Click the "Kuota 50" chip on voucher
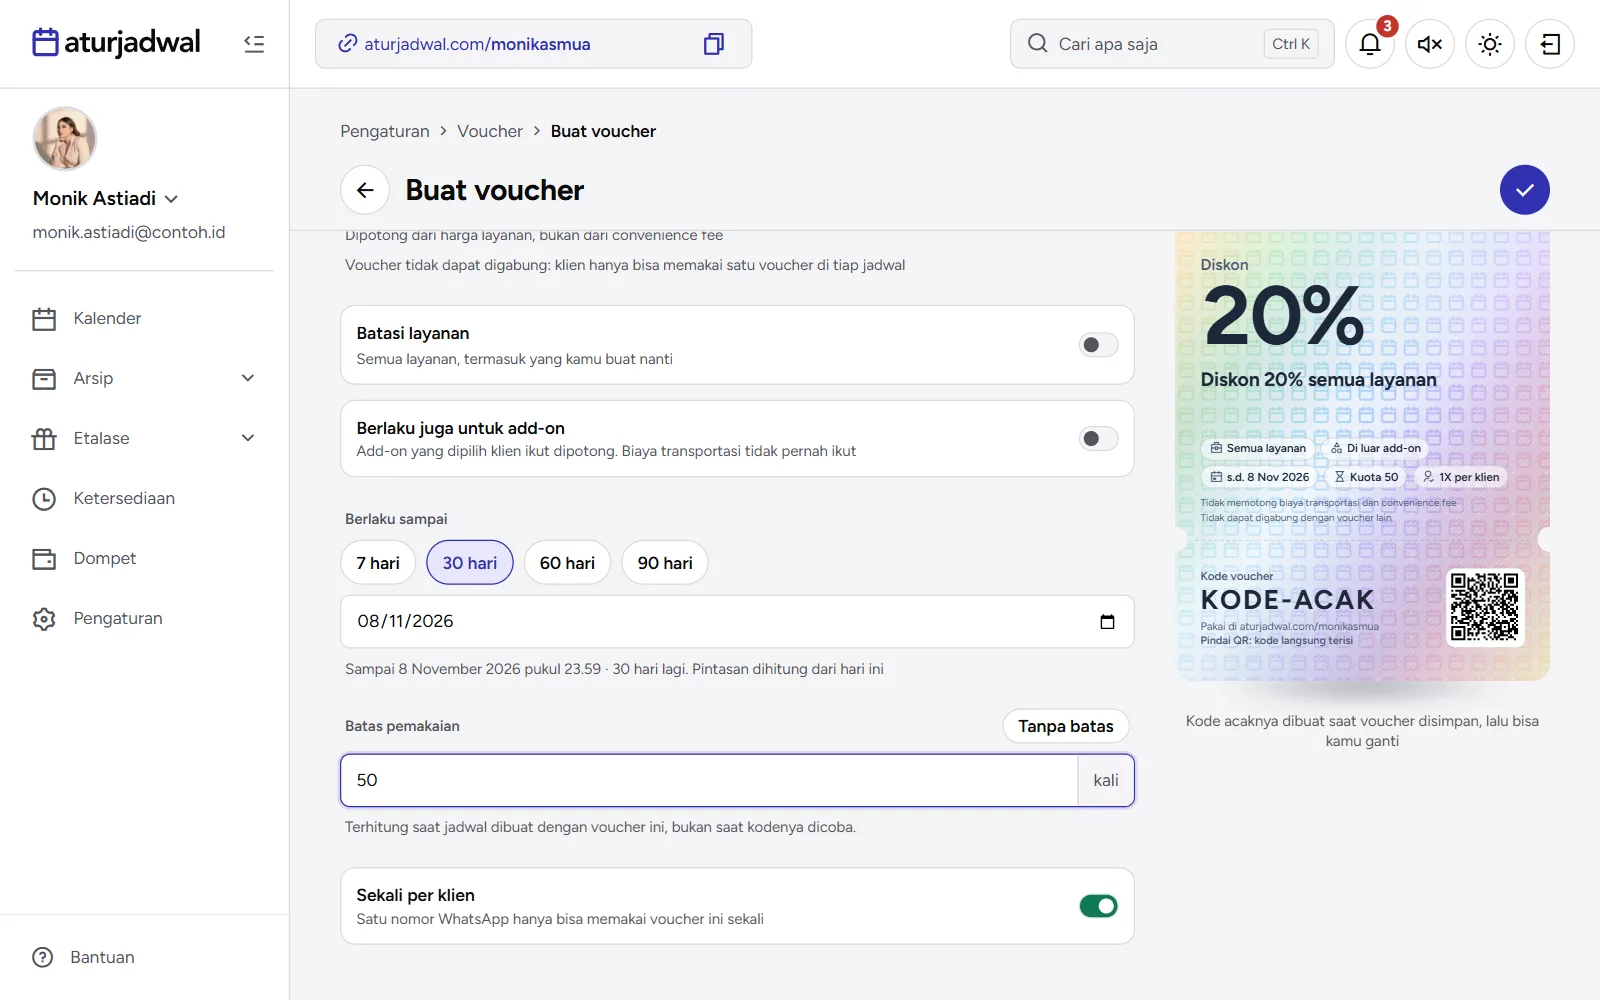The image size is (1600, 1000). click(x=1367, y=477)
